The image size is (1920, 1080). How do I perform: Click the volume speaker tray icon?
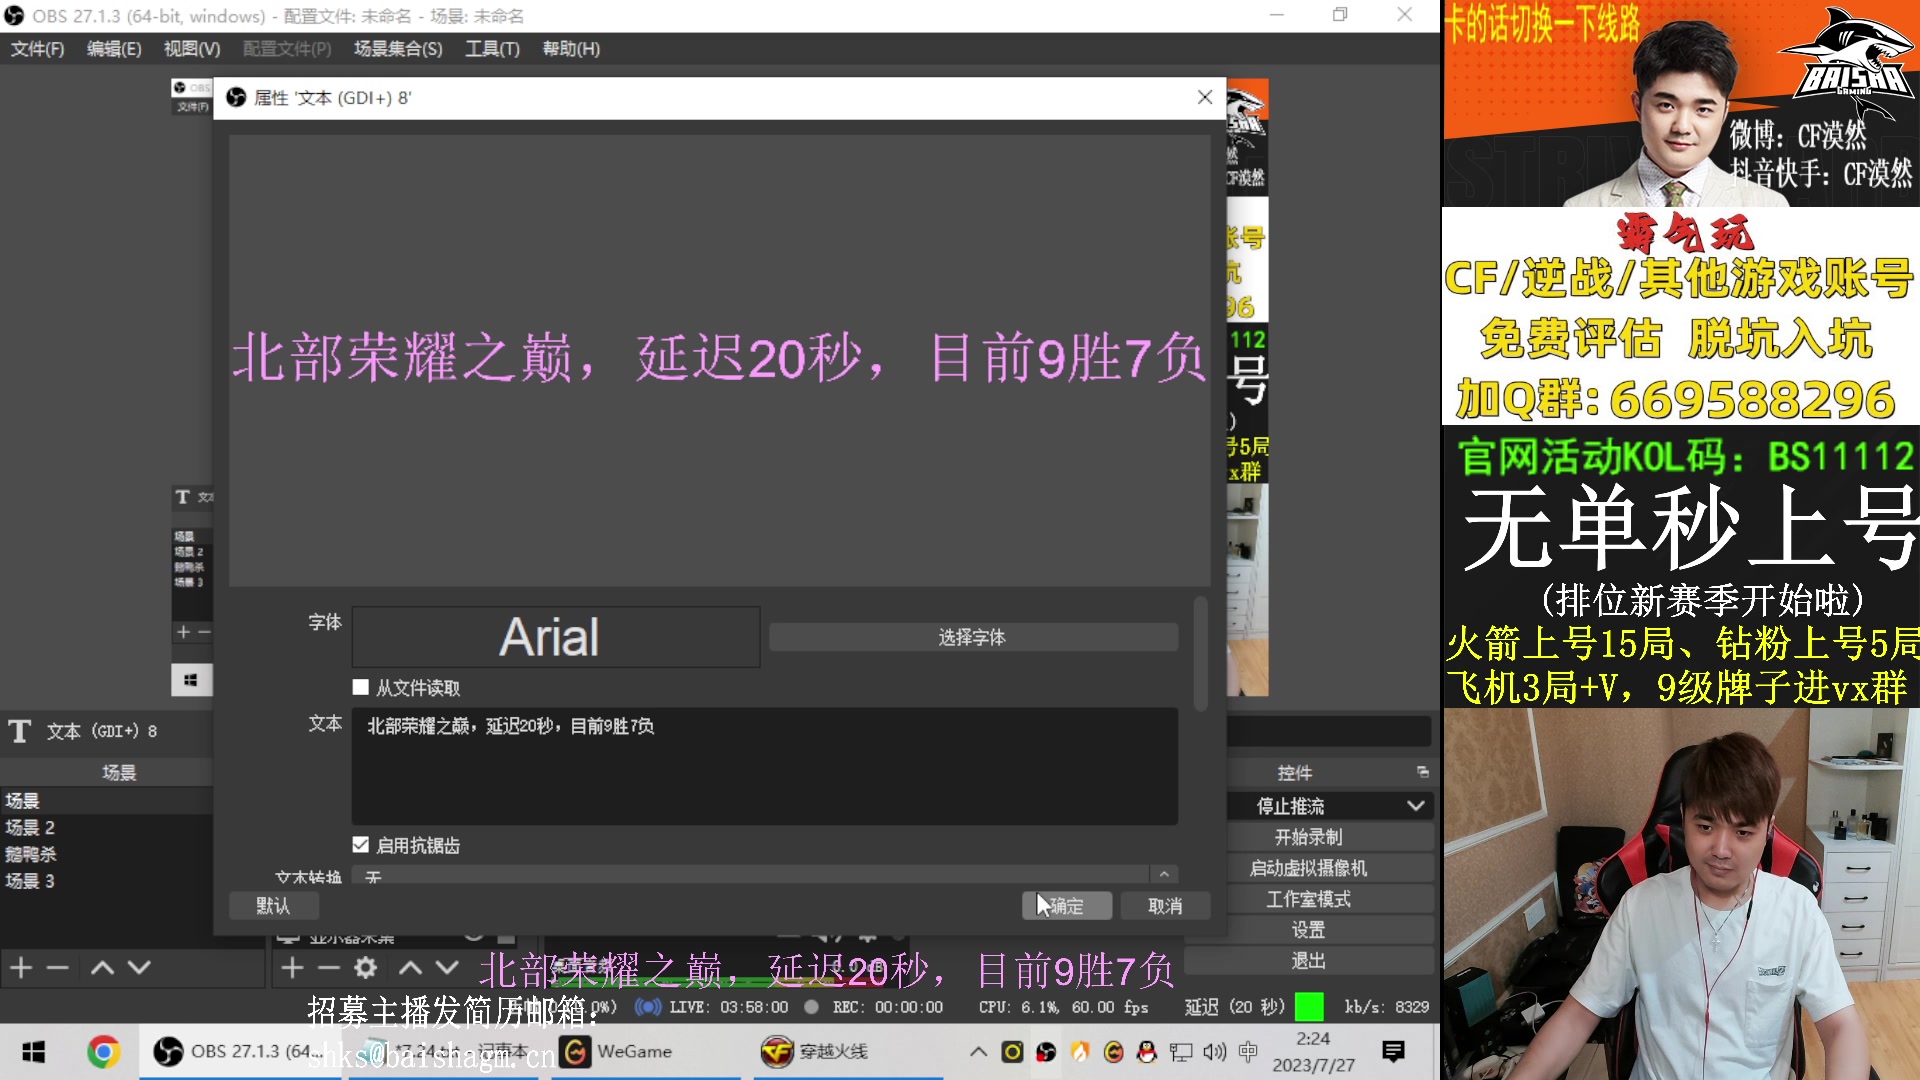tap(1215, 1052)
